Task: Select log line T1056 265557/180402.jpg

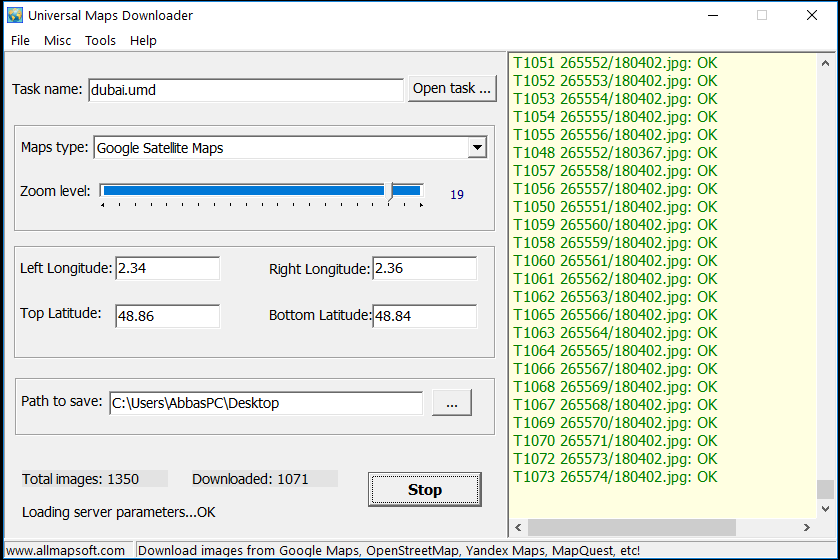Action: coord(615,189)
